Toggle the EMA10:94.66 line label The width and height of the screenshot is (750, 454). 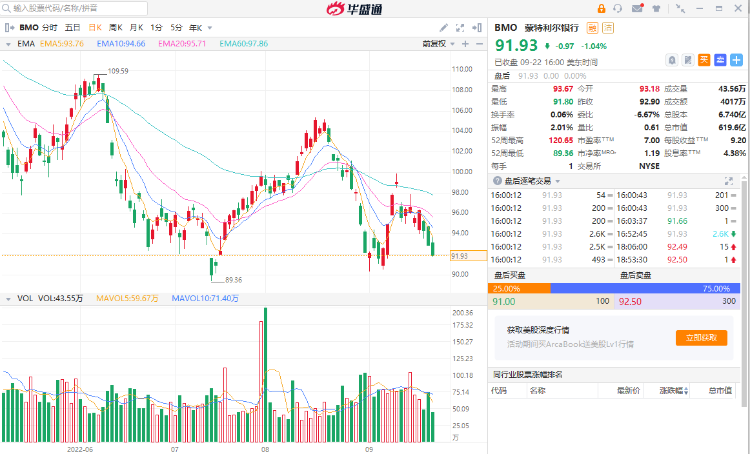pyautogui.click(x=121, y=44)
